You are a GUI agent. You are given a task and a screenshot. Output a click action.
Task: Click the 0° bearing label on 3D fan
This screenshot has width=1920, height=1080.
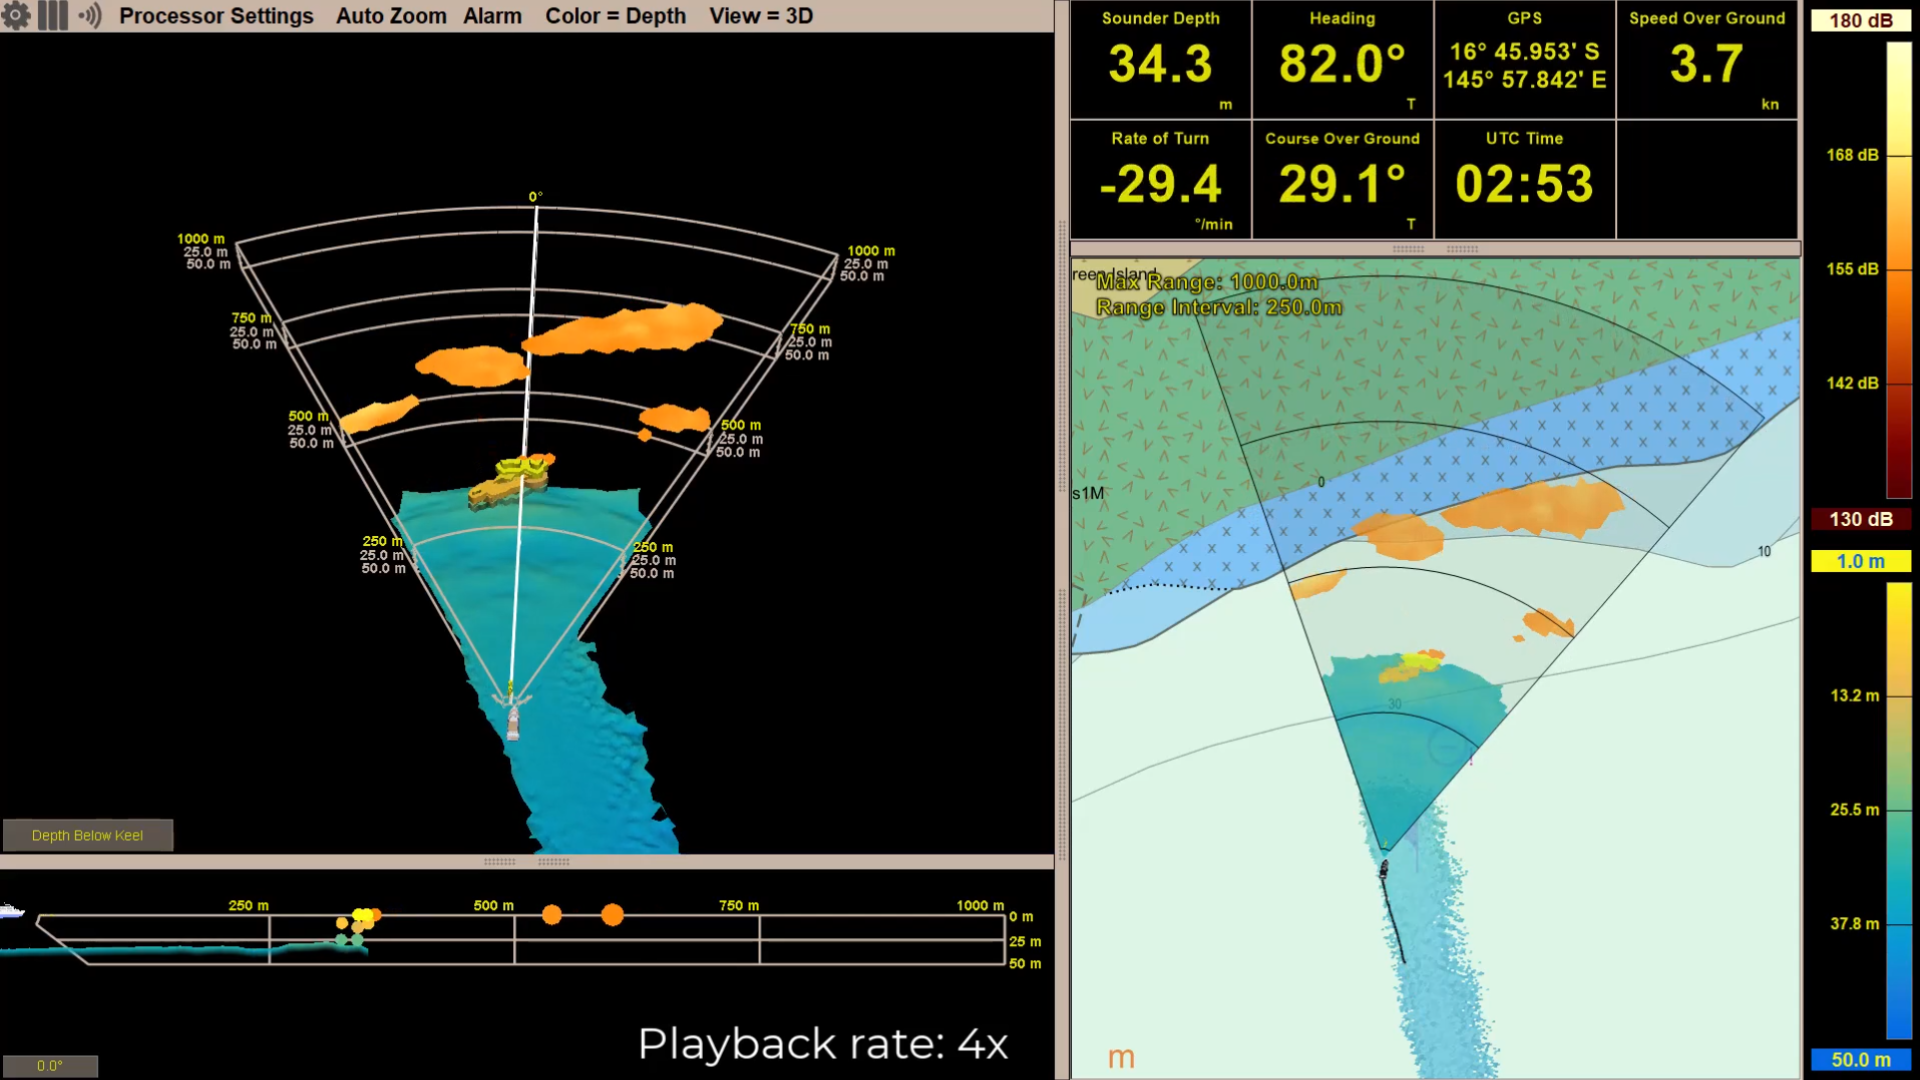click(x=536, y=197)
